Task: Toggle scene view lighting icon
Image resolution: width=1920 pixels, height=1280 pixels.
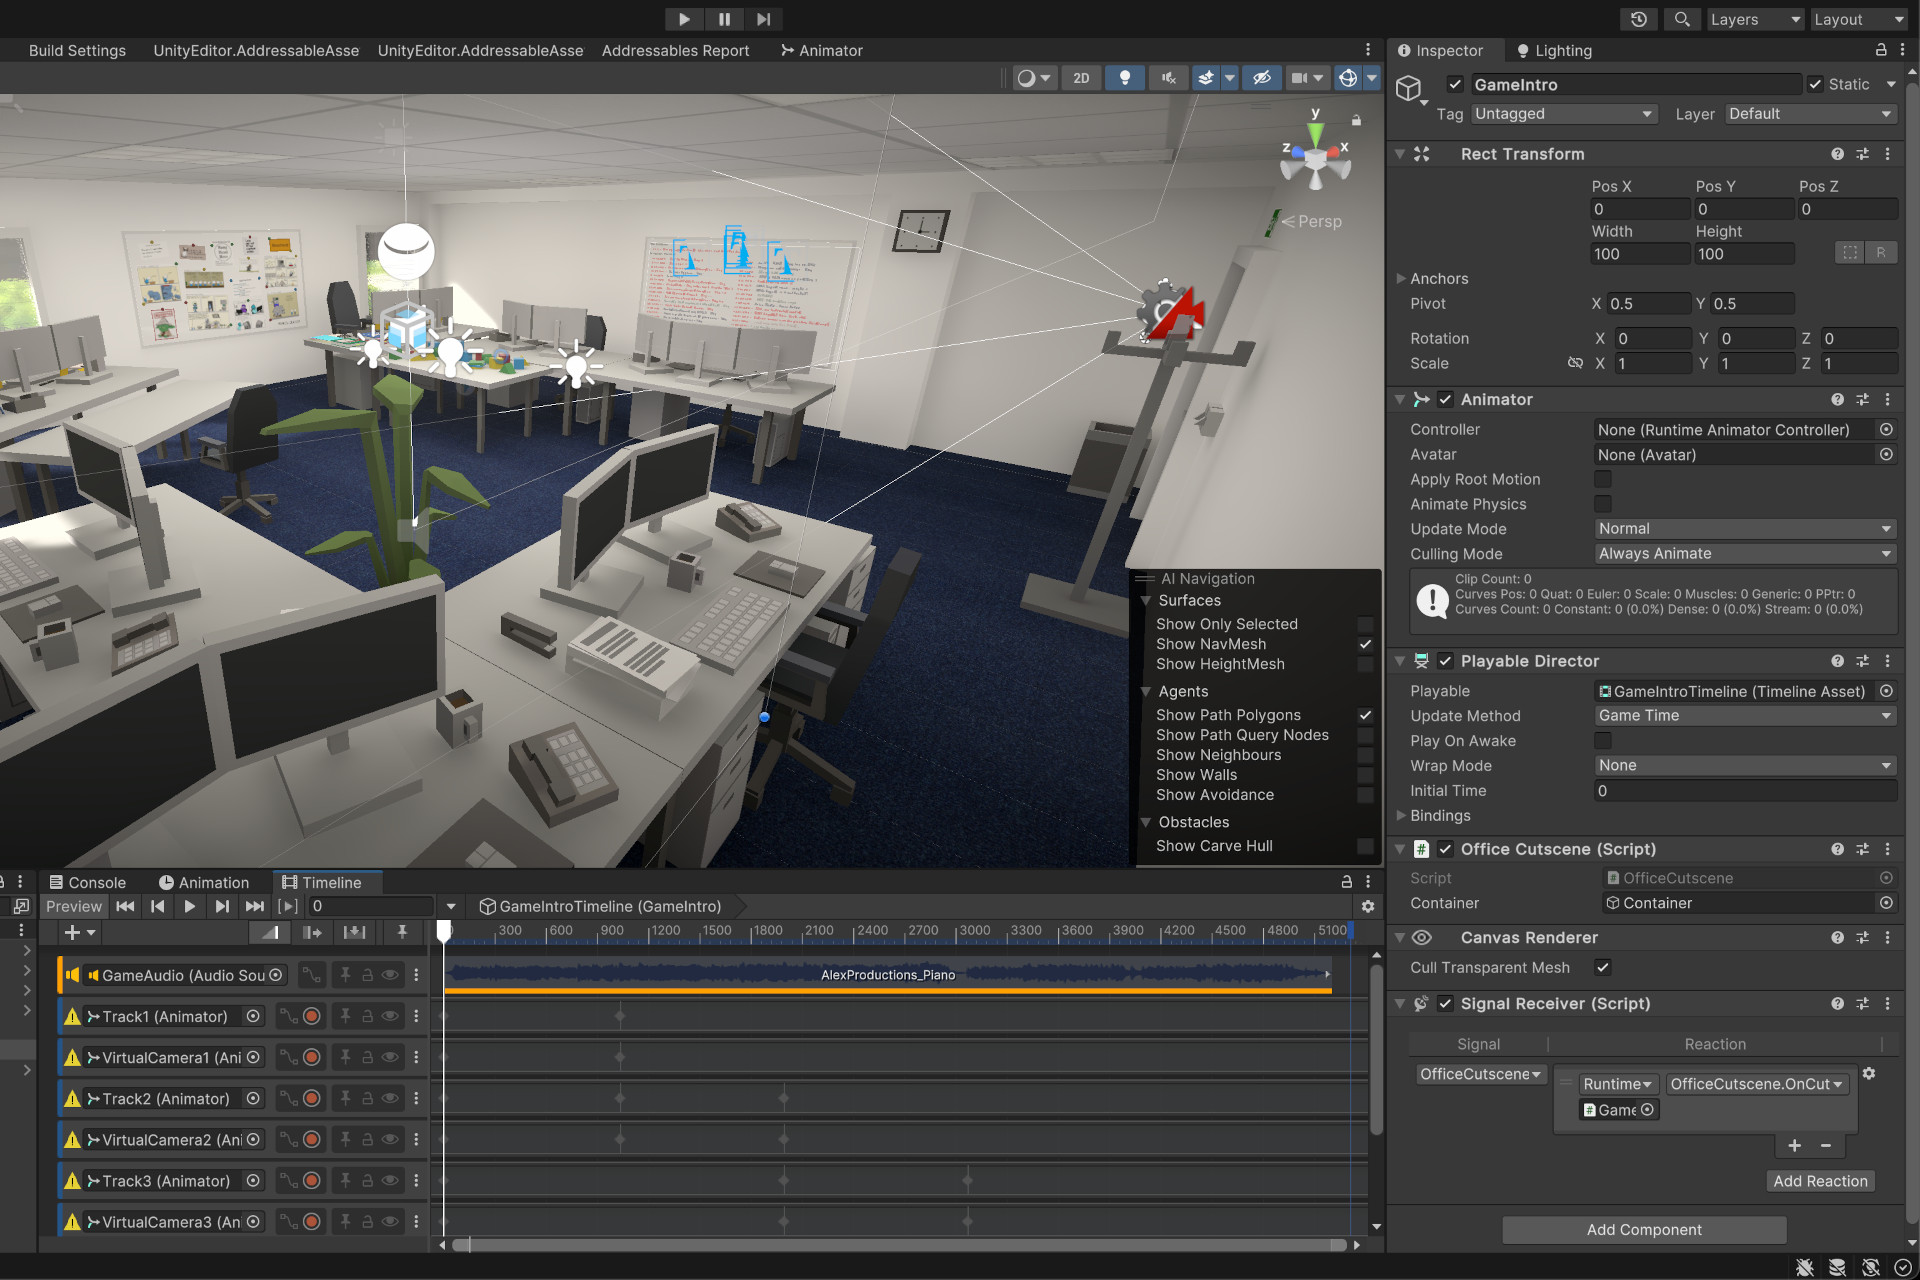Action: pyautogui.click(x=1125, y=77)
